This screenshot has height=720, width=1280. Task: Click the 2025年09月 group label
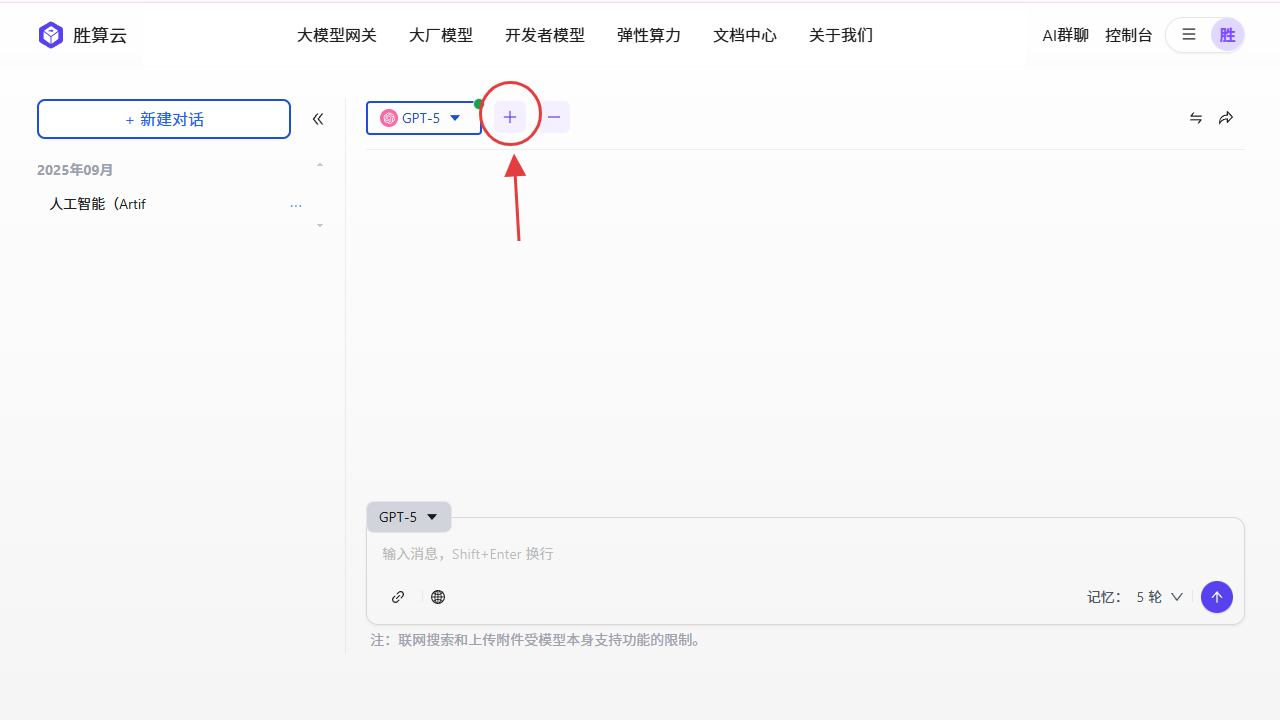click(x=75, y=170)
